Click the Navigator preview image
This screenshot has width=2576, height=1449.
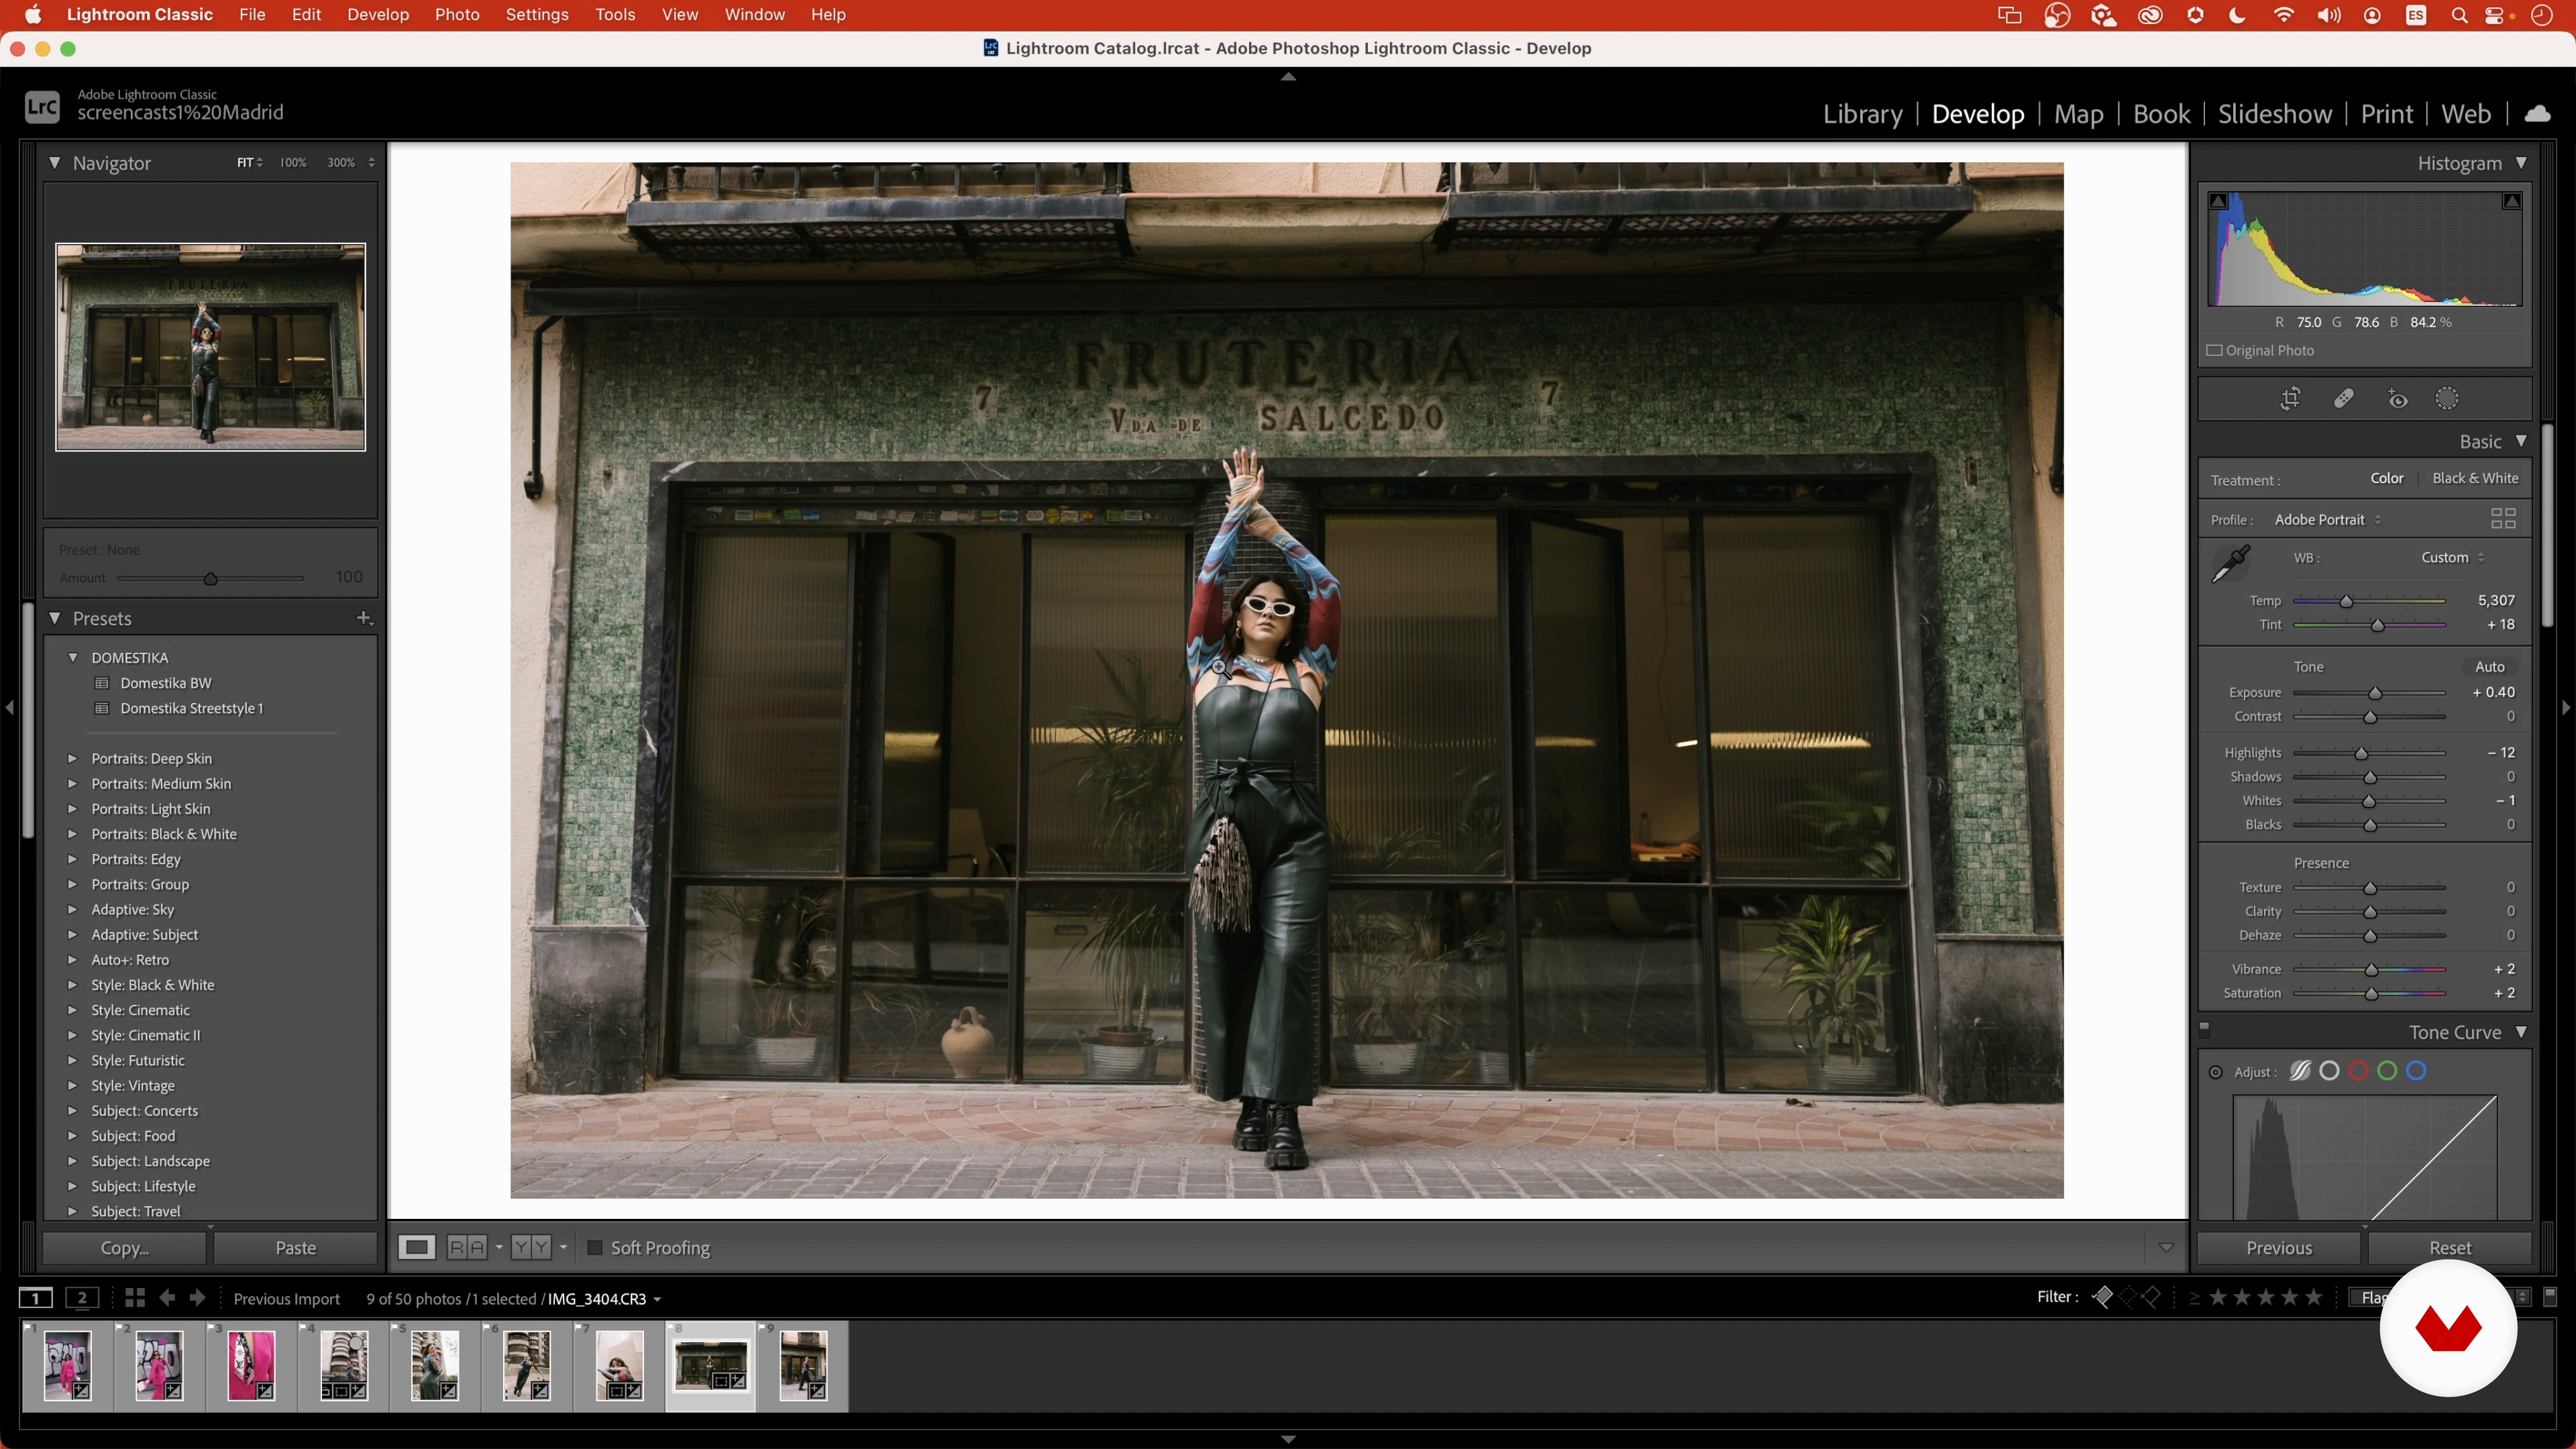pyautogui.click(x=210, y=347)
